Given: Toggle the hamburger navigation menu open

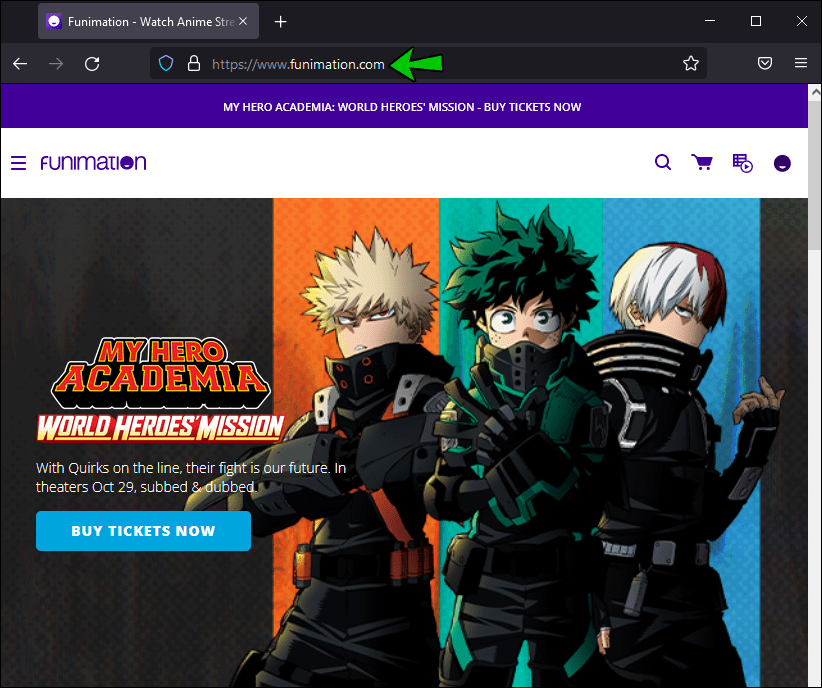Looking at the screenshot, I should click(x=18, y=162).
